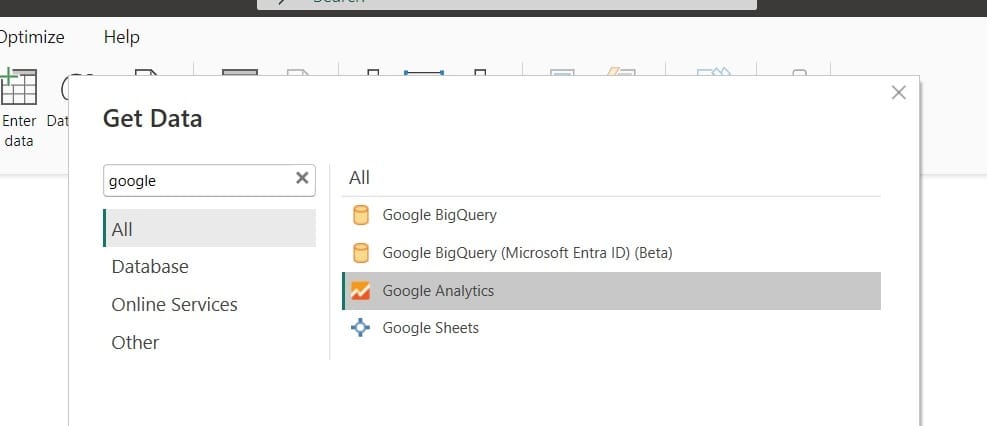The width and height of the screenshot is (987, 426).
Task: Click the title bar Search box
Action: tap(506, 3)
